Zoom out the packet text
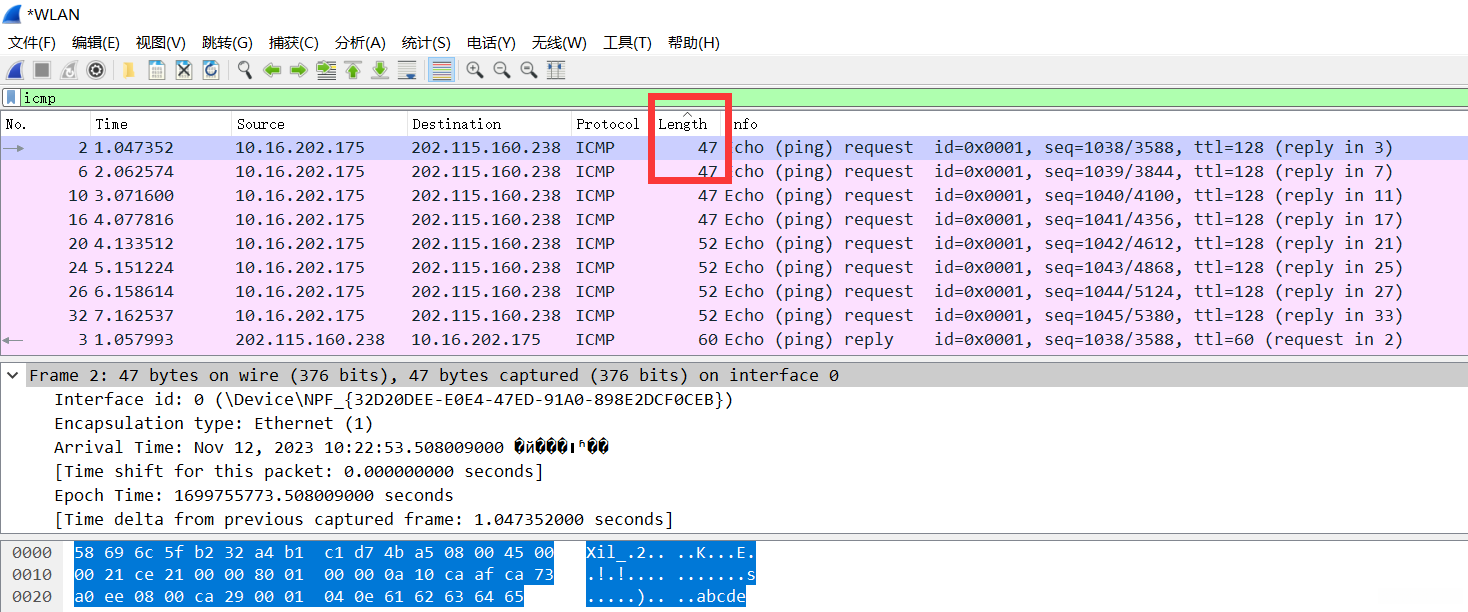Viewport: 1468px width, 612px height. [x=502, y=70]
